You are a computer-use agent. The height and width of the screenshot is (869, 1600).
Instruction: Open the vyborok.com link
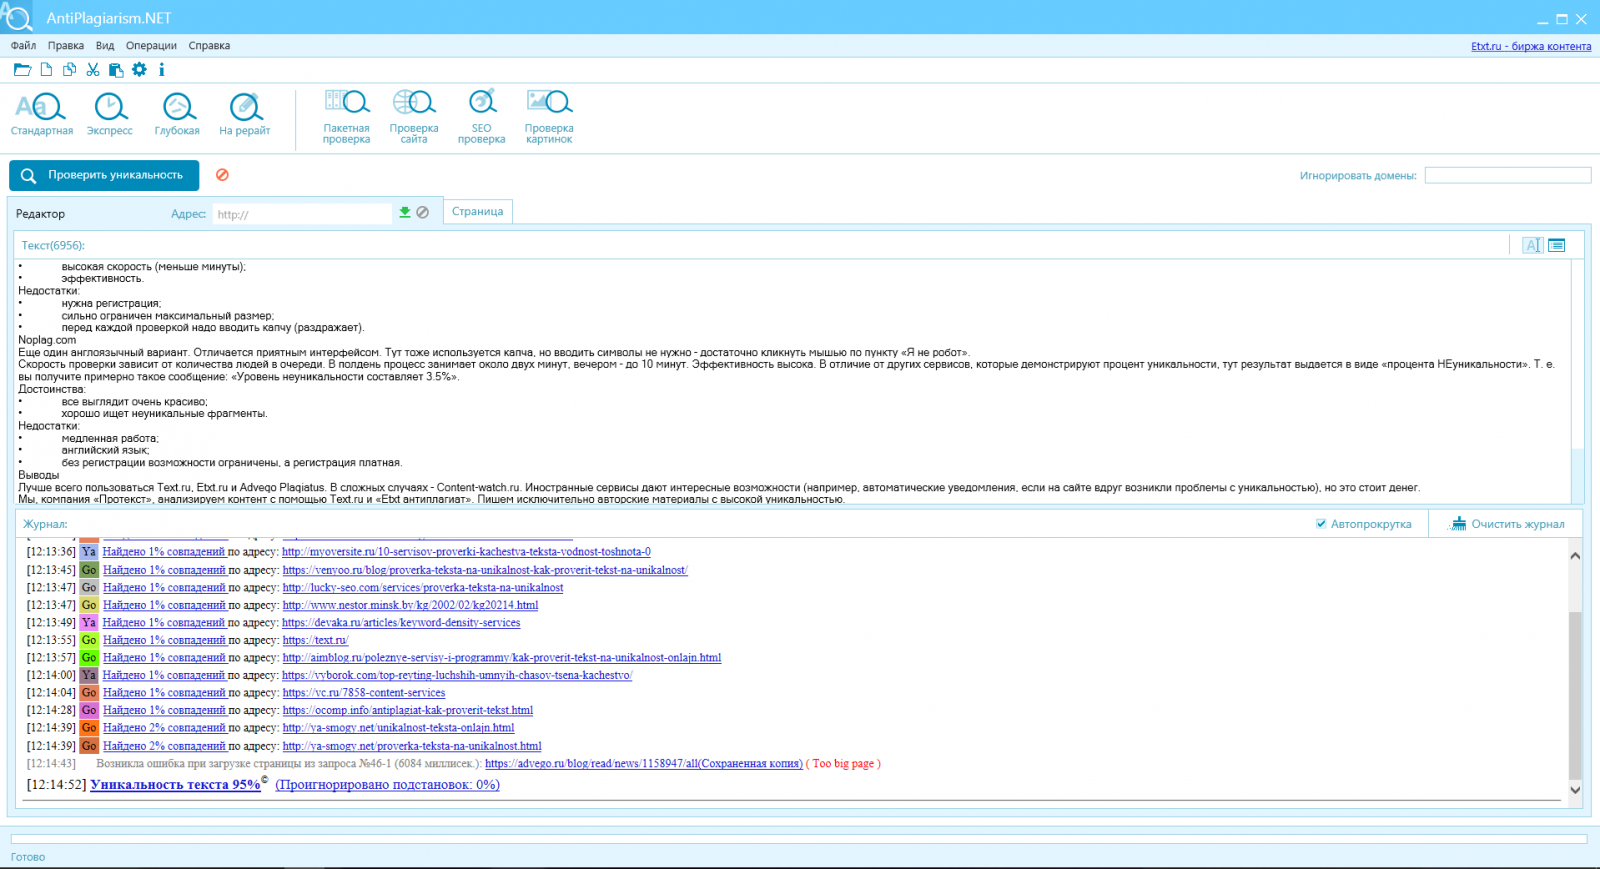point(457,676)
